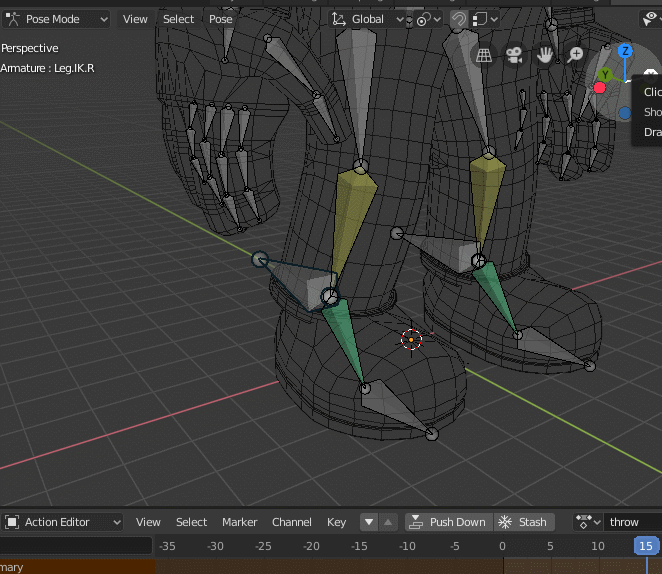Click the zoom view magnifier icon
This screenshot has width=662, height=574.
point(575,55)
